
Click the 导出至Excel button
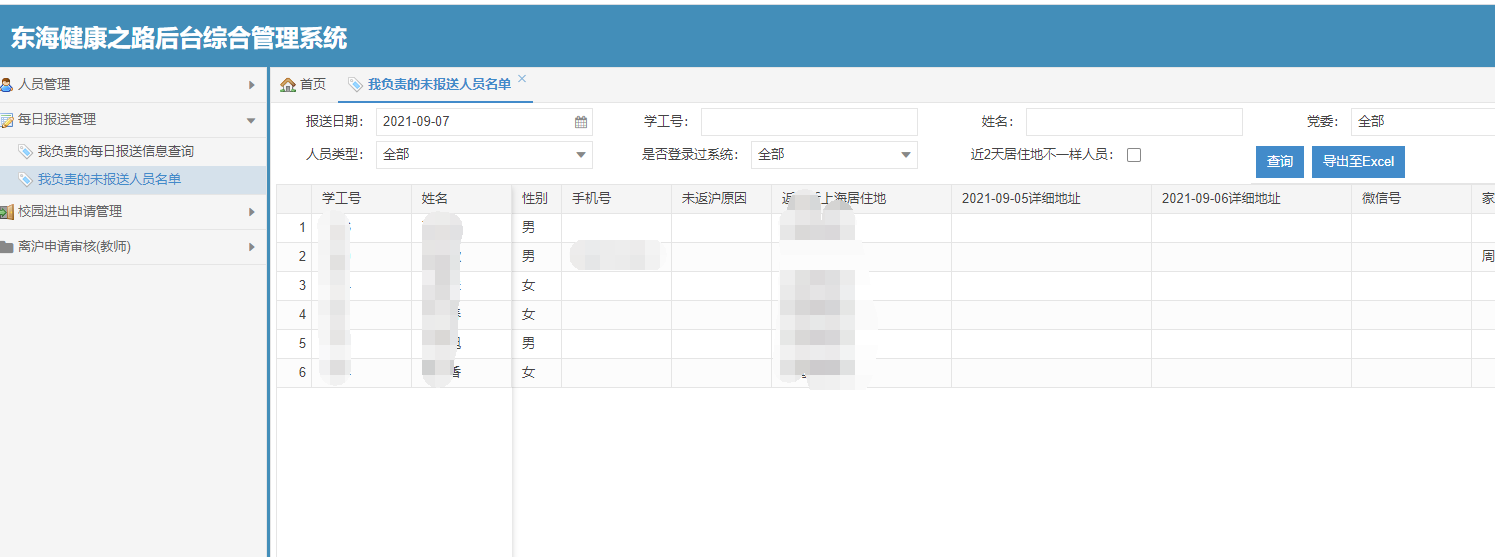pyautogui.click(x=1358, y=162)
